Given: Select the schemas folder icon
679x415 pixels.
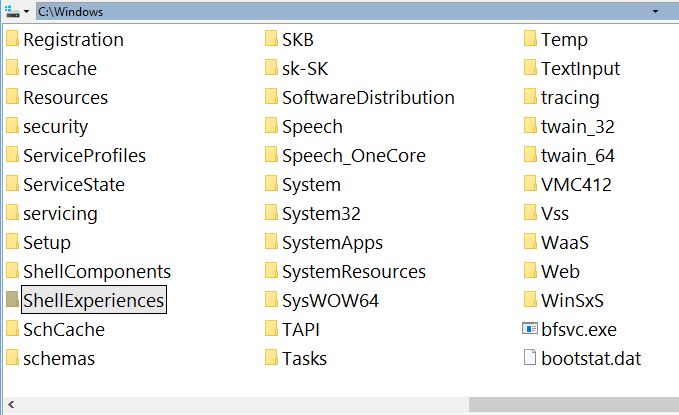Looking at the screenshot, I should coord(12,358).
